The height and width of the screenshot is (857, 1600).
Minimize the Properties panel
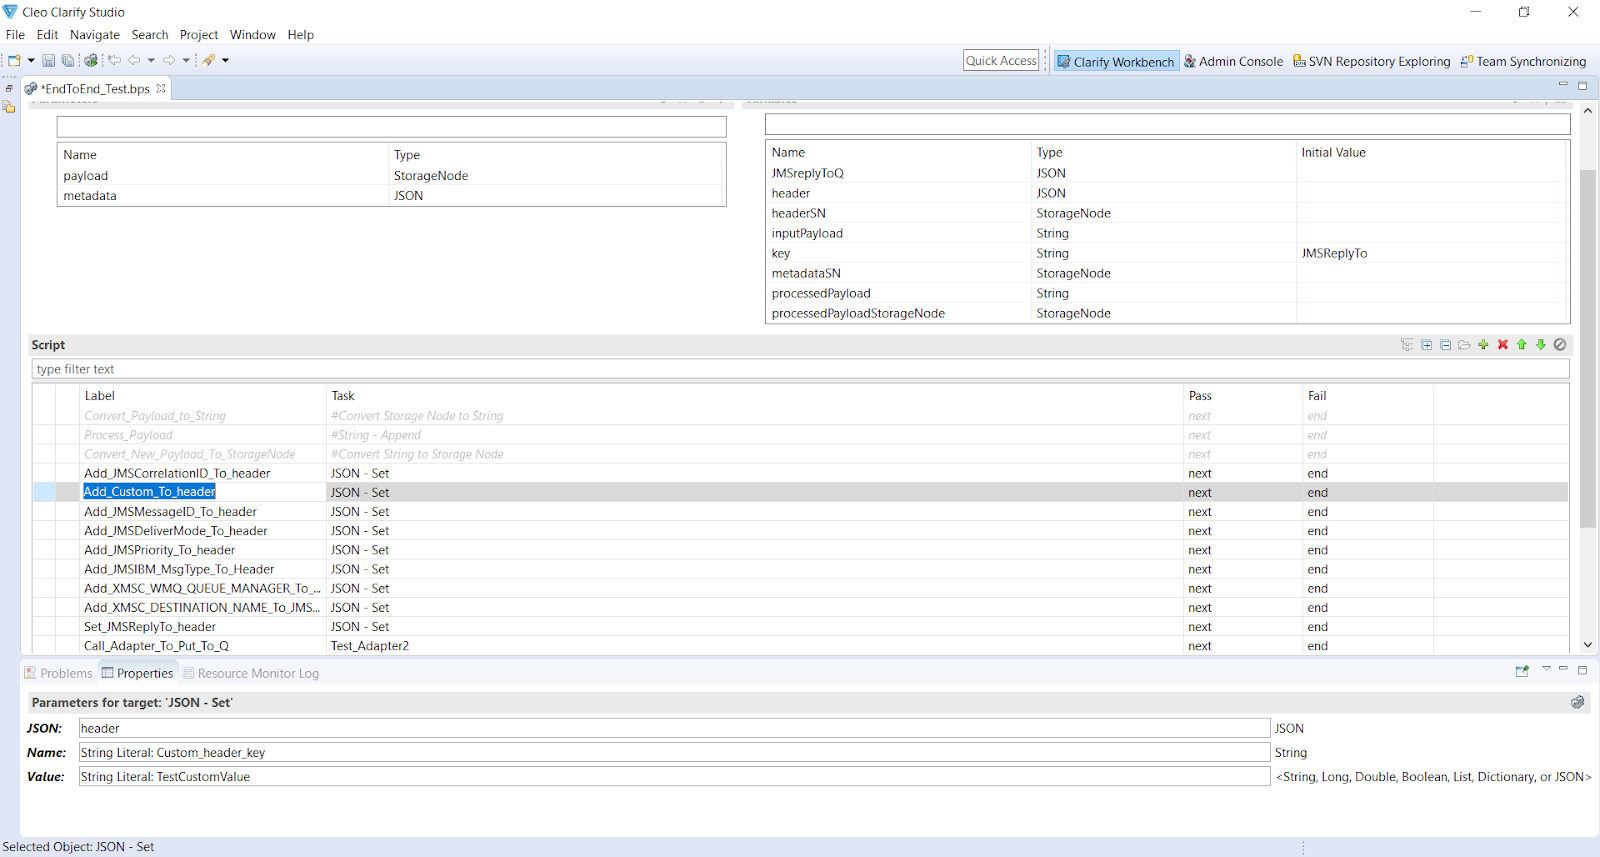pyautogui.click(x=1563, y=669)
